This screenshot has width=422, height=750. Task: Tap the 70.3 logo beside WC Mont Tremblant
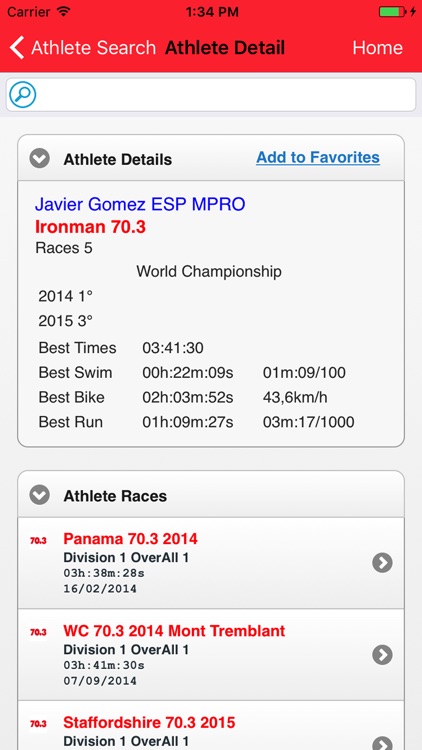(38, 632)
